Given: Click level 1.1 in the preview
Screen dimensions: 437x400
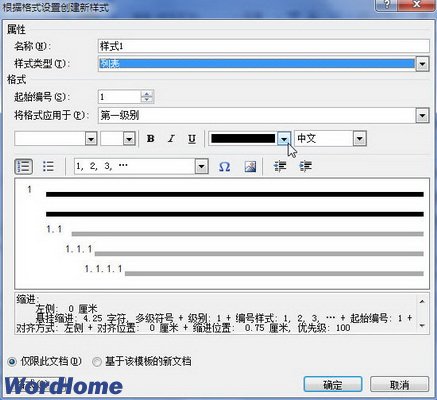Looking at the screenshot, I should point(54,229).
